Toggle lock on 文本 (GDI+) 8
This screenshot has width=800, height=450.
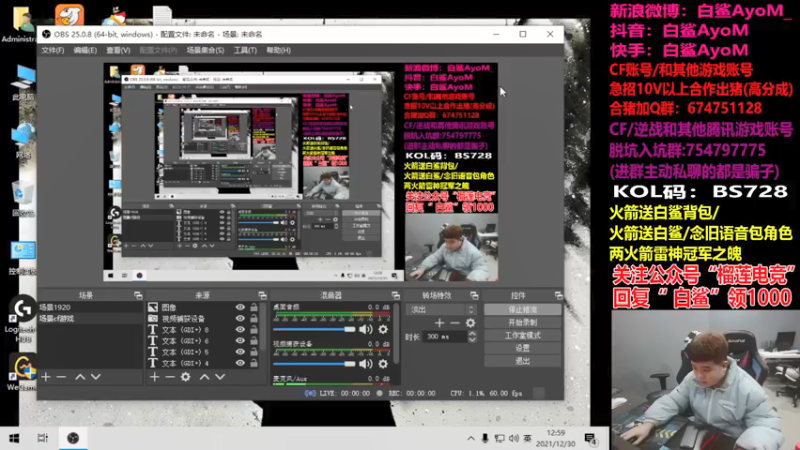pos(254,330)
